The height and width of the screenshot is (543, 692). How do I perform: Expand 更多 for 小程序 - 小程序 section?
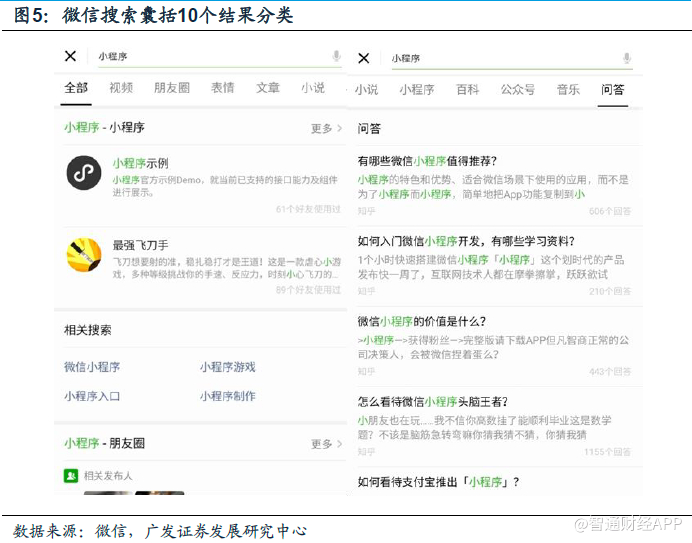(x=326, y=128)
